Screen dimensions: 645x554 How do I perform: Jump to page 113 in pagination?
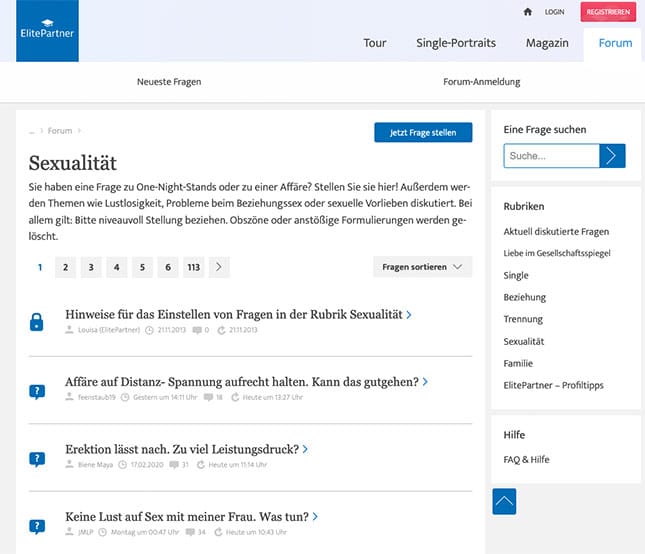tap(193, 267)
